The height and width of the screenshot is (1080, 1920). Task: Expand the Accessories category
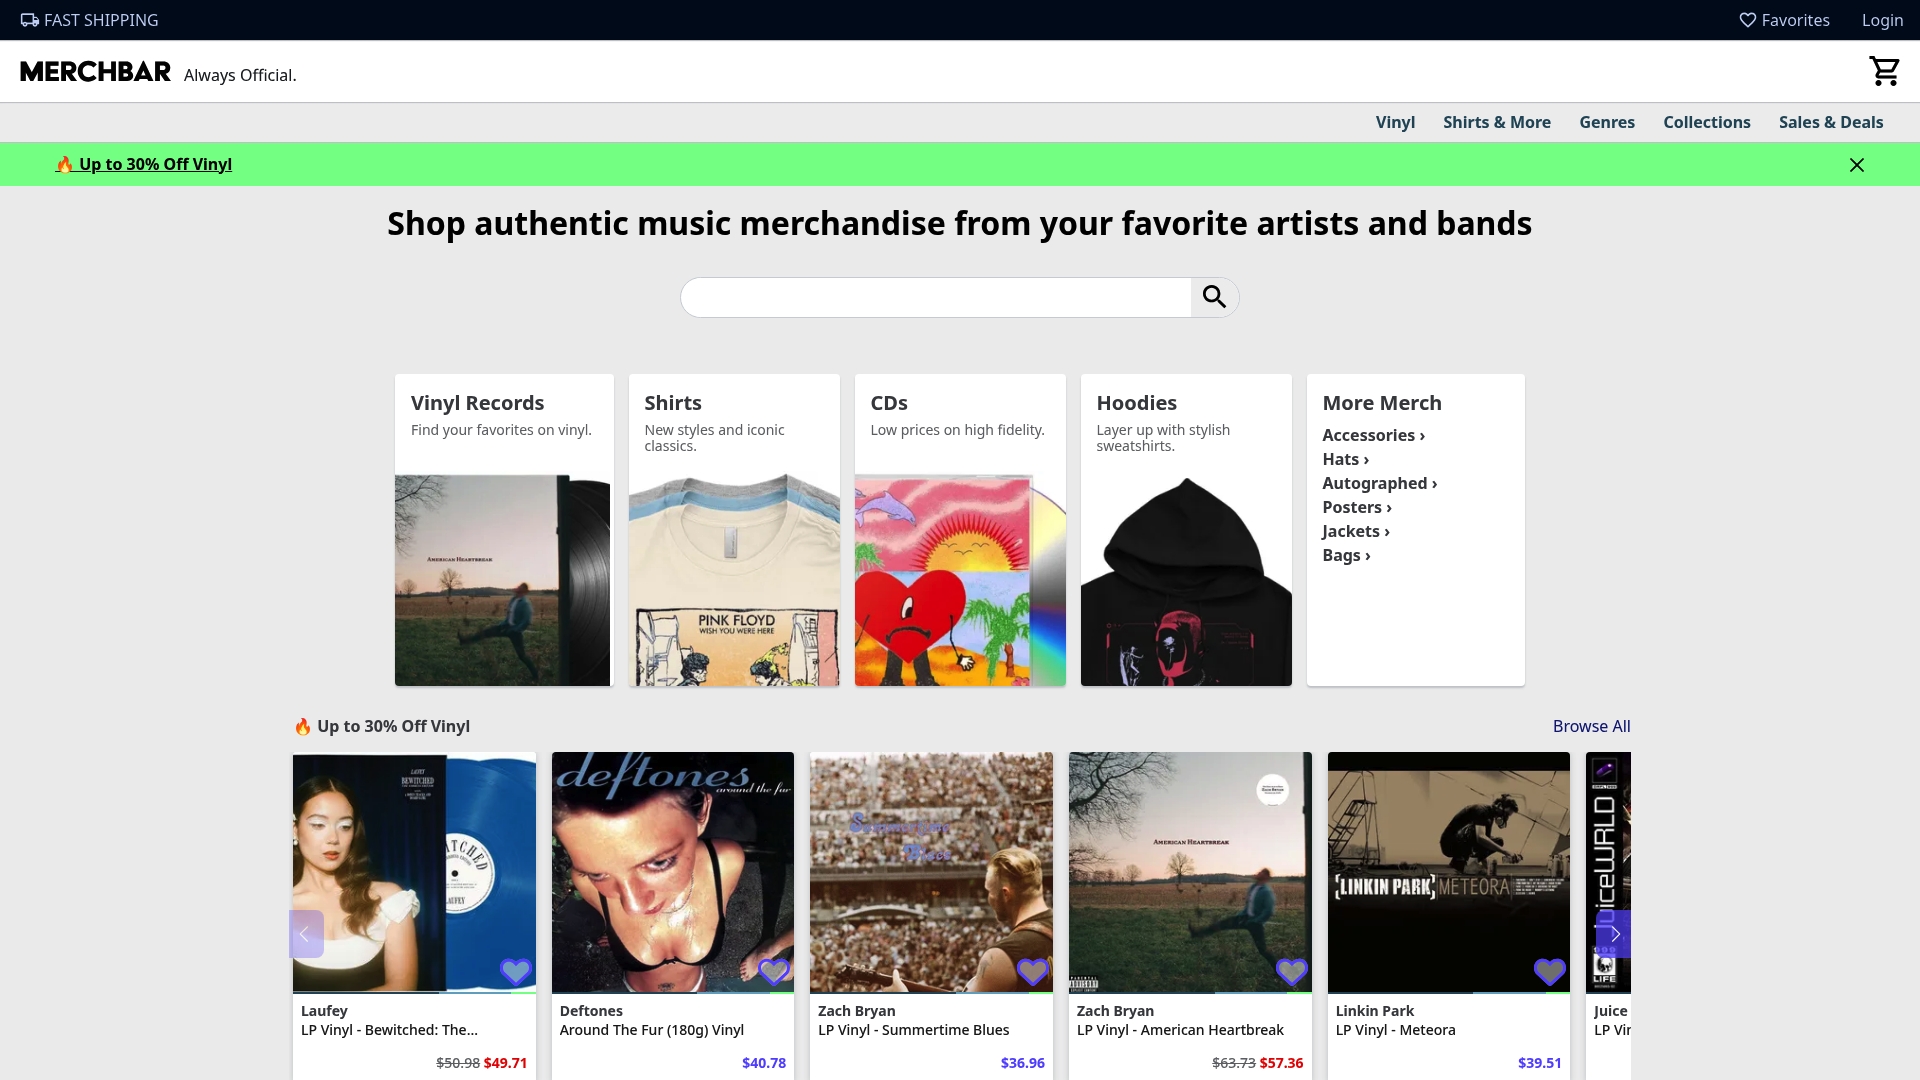point(1373,435)
